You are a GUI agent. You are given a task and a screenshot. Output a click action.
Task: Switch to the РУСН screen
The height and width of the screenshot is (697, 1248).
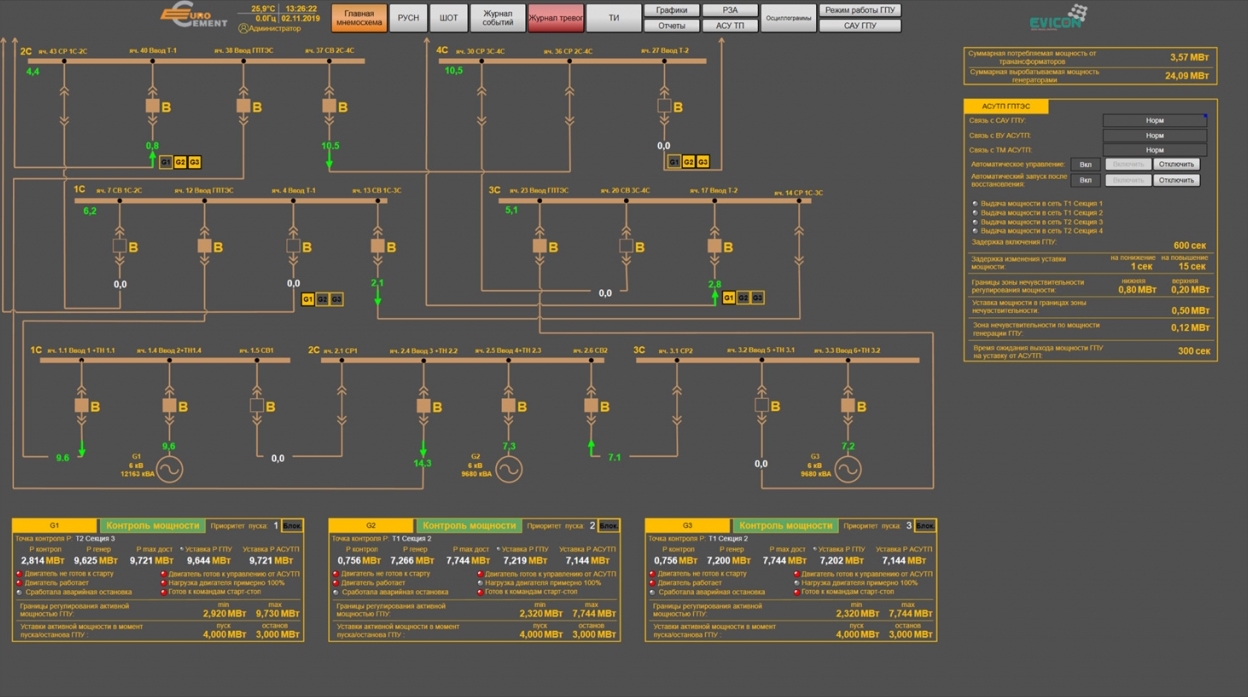[408, 18]
